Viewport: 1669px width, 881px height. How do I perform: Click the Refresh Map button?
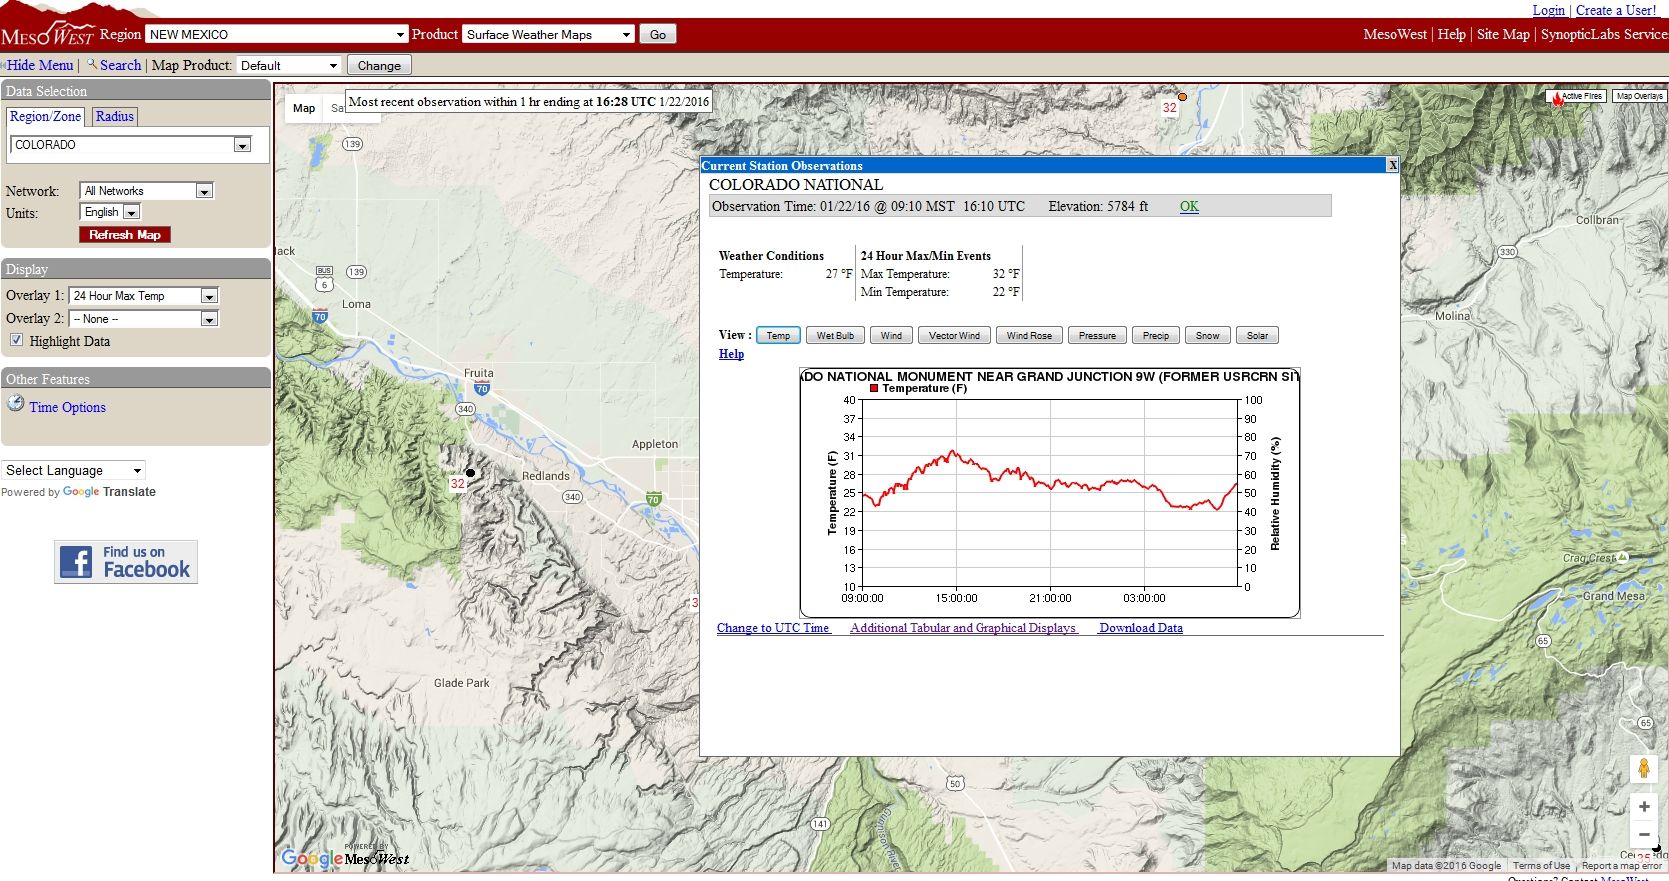point(125,235)
